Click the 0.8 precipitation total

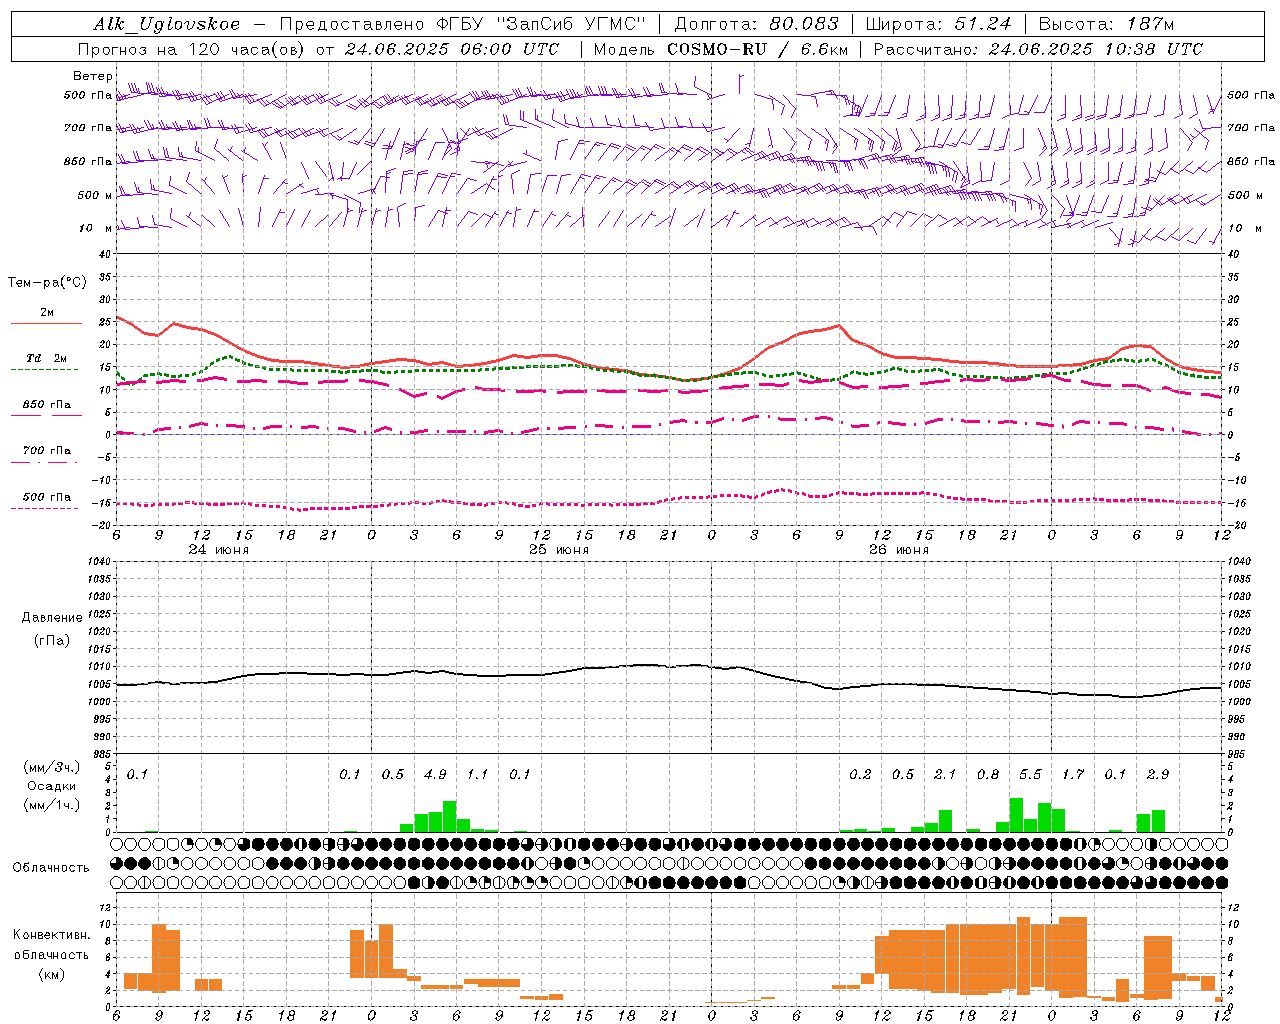(988, 774)
